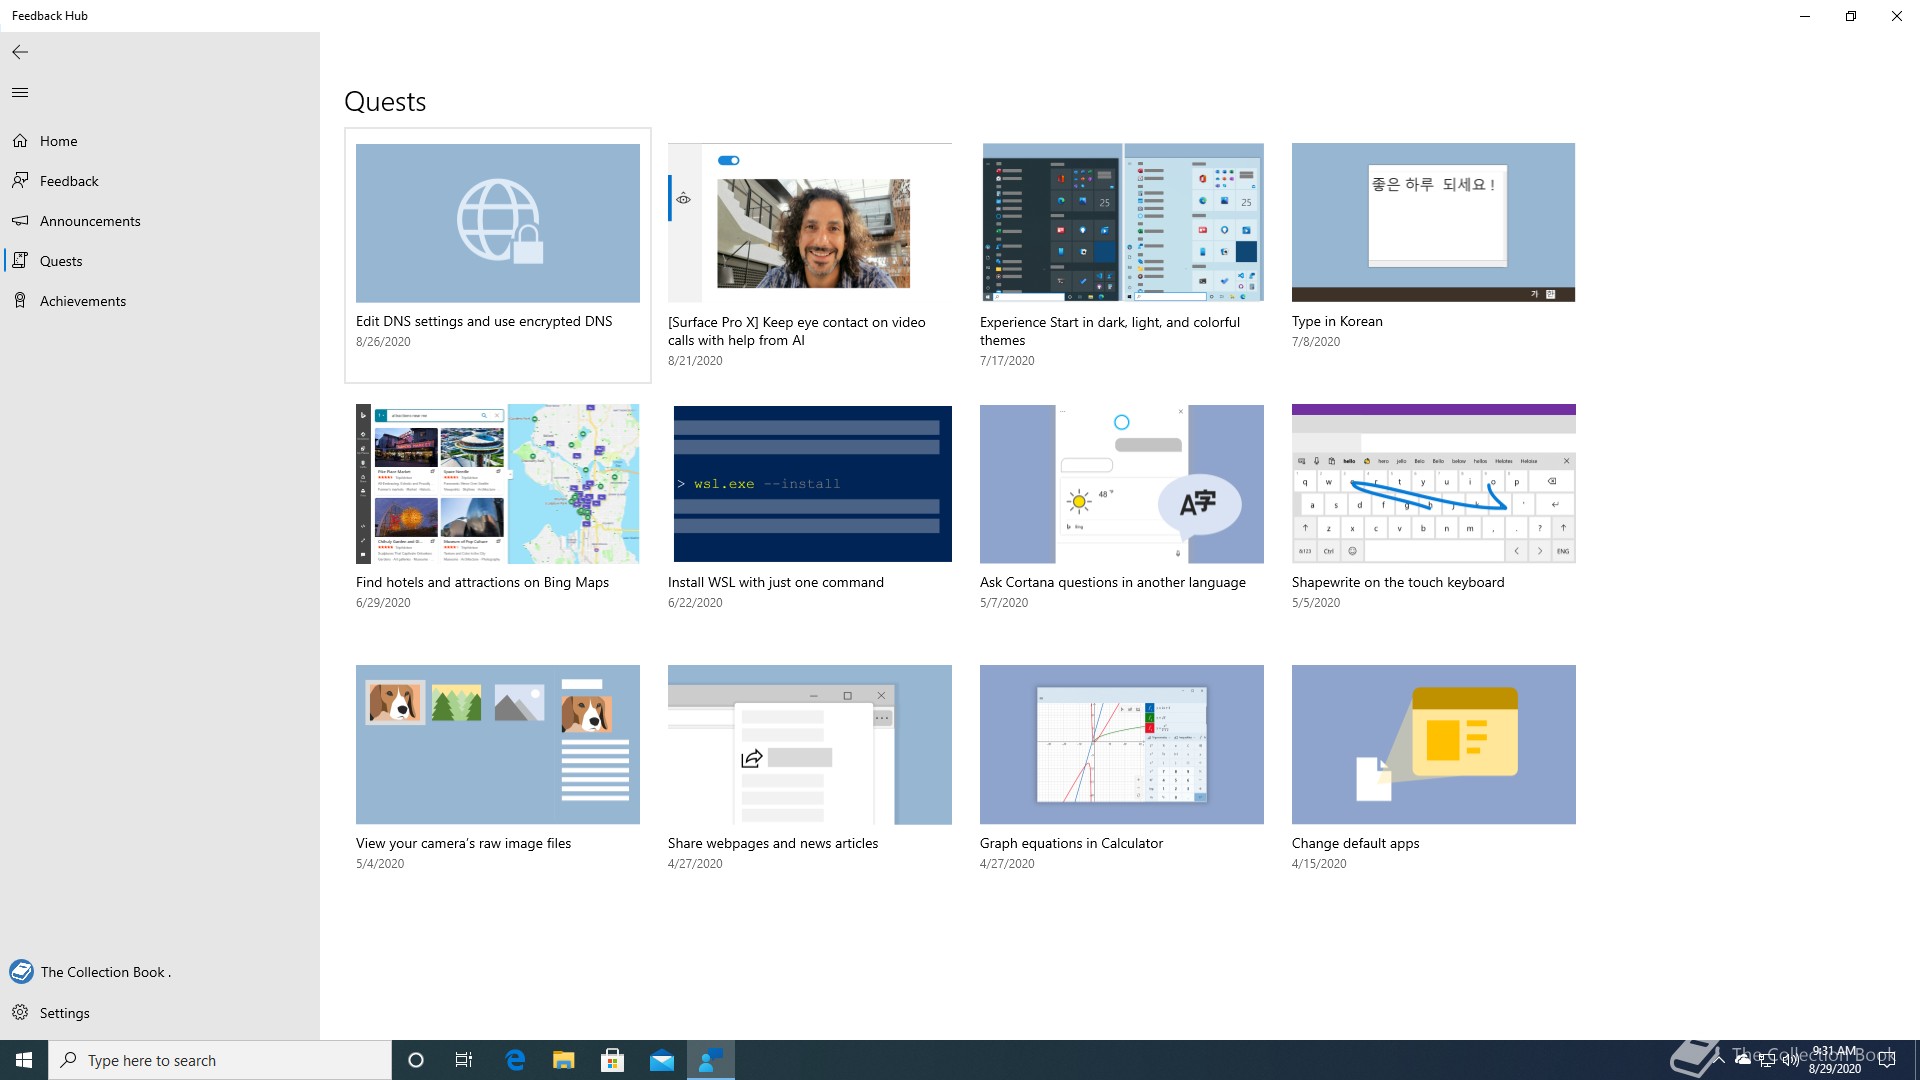Open the Change default apps thumbnail
The width and height of the screenshot is (1920, 1080).
pos(1434,745)
